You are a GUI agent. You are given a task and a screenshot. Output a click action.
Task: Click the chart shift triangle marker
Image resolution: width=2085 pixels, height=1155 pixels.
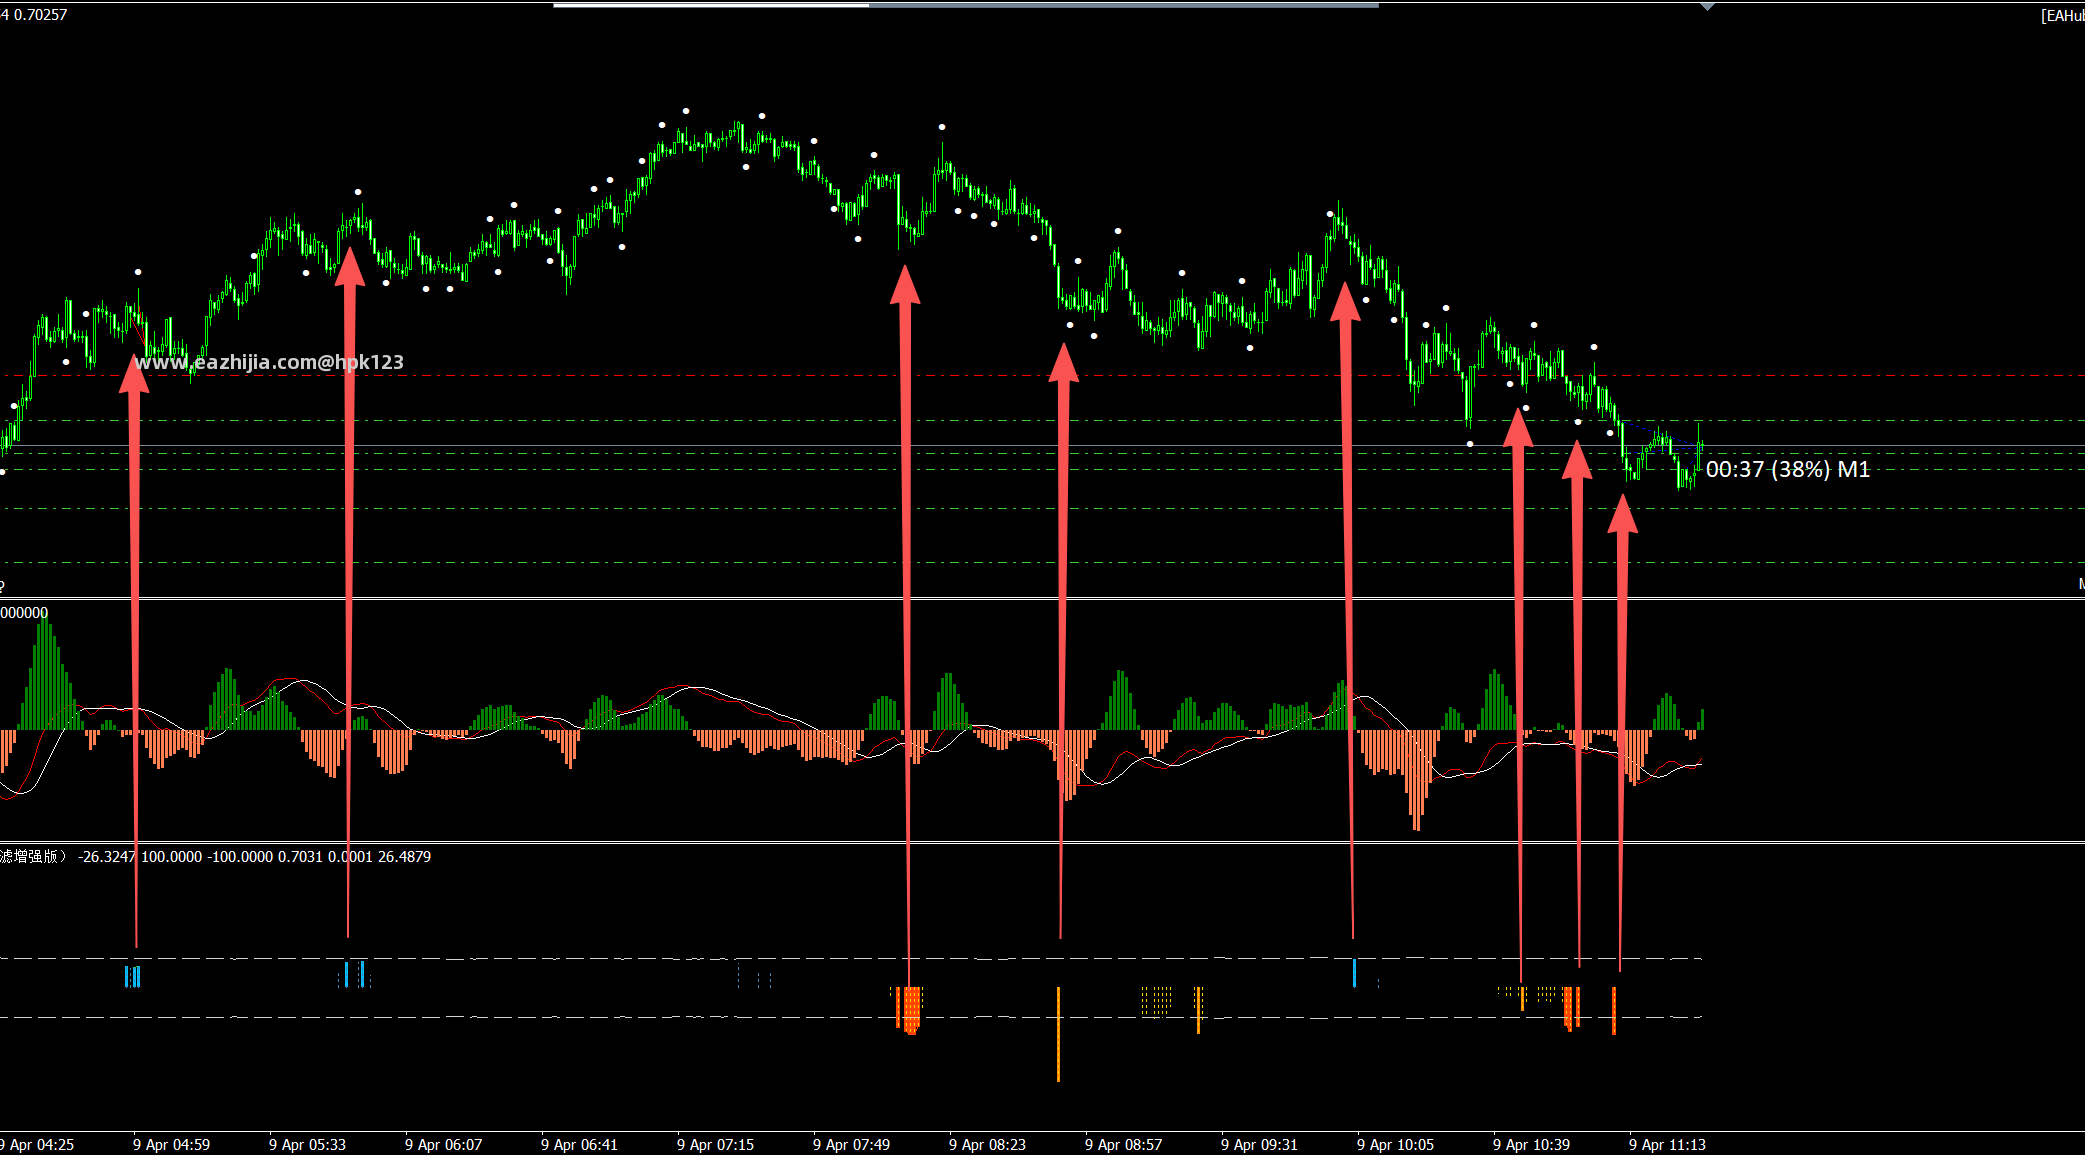(x=1707, y=6)
